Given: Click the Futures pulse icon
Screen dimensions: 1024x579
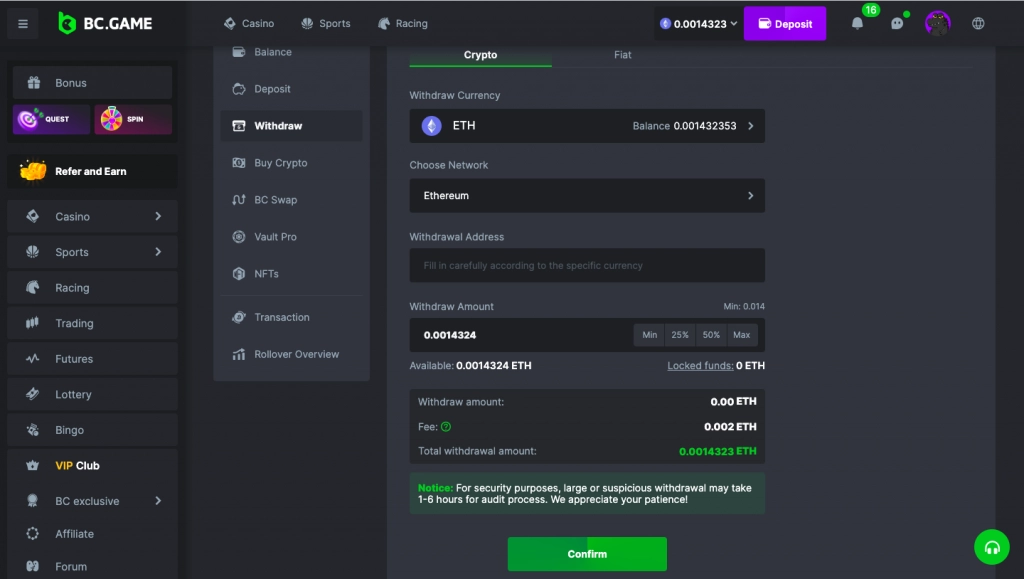Looking at the screenshot, I should pos(33,358).
